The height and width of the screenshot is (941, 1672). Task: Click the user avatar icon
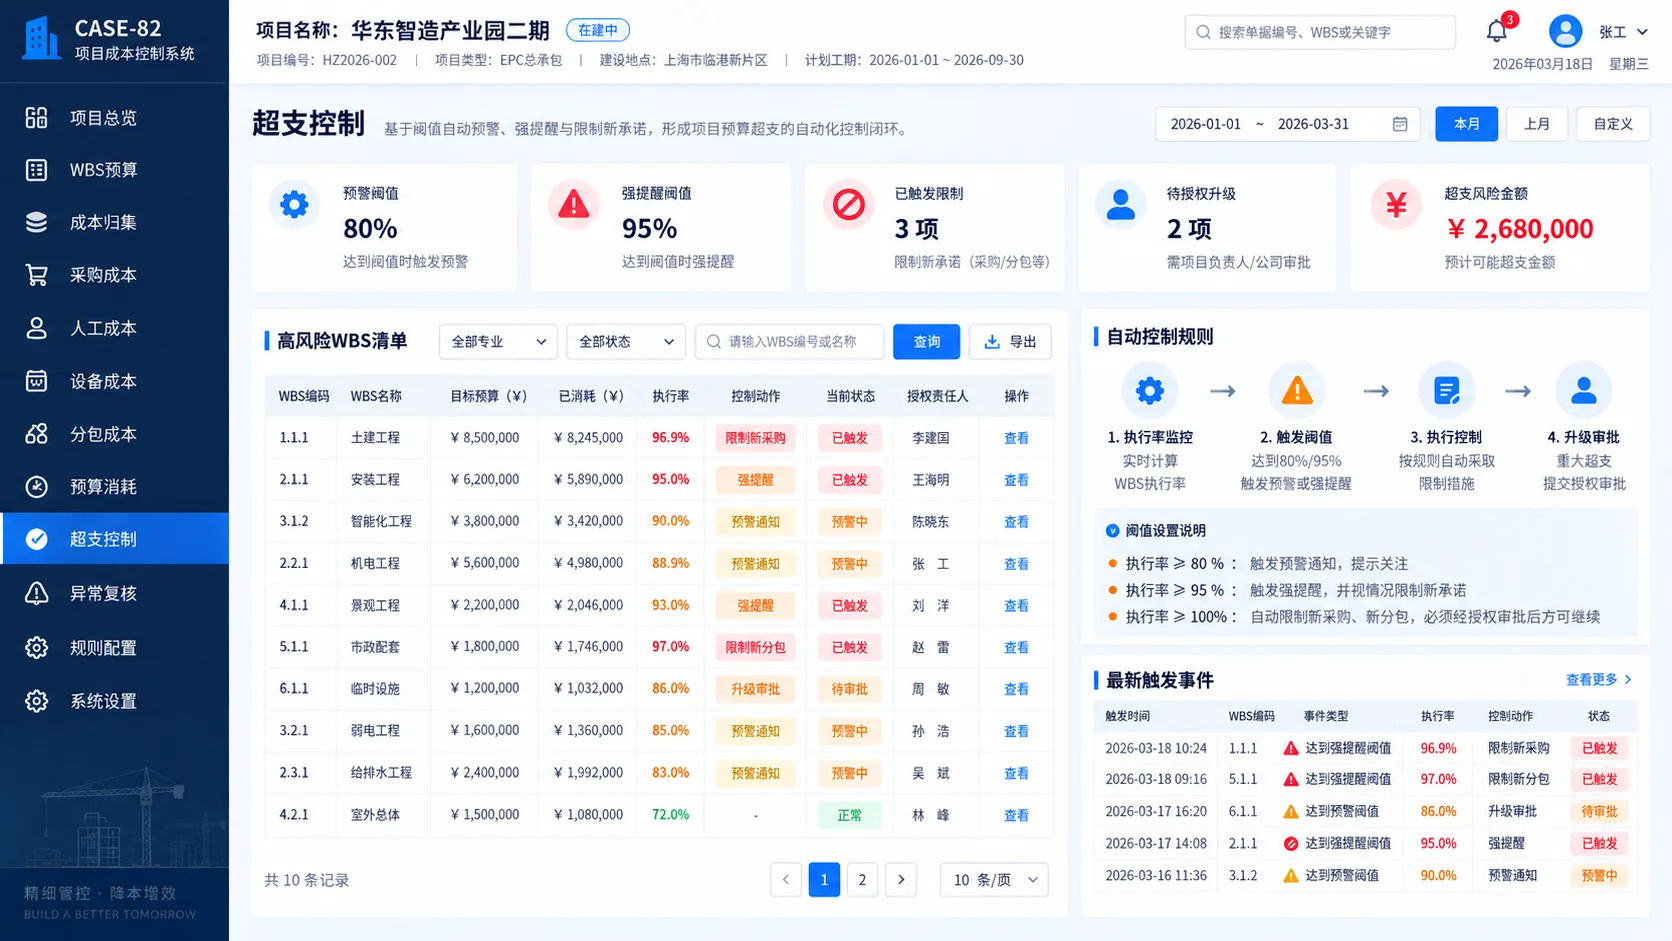click(x=1565, y=31)
